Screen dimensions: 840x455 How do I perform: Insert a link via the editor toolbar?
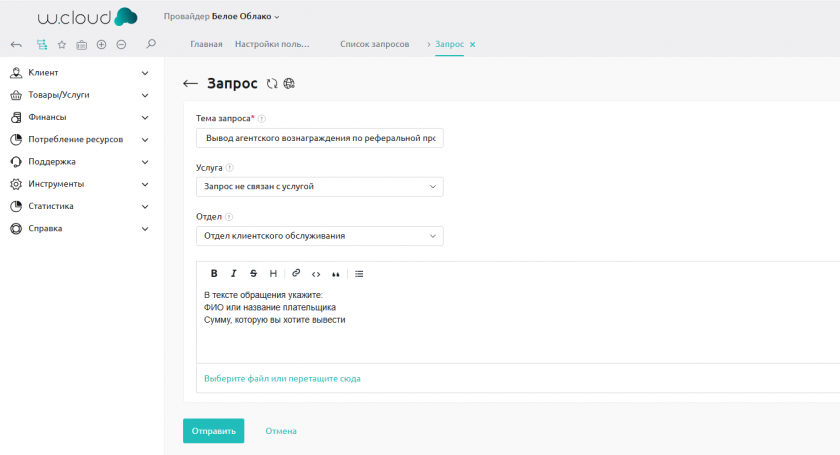(296, 273)
